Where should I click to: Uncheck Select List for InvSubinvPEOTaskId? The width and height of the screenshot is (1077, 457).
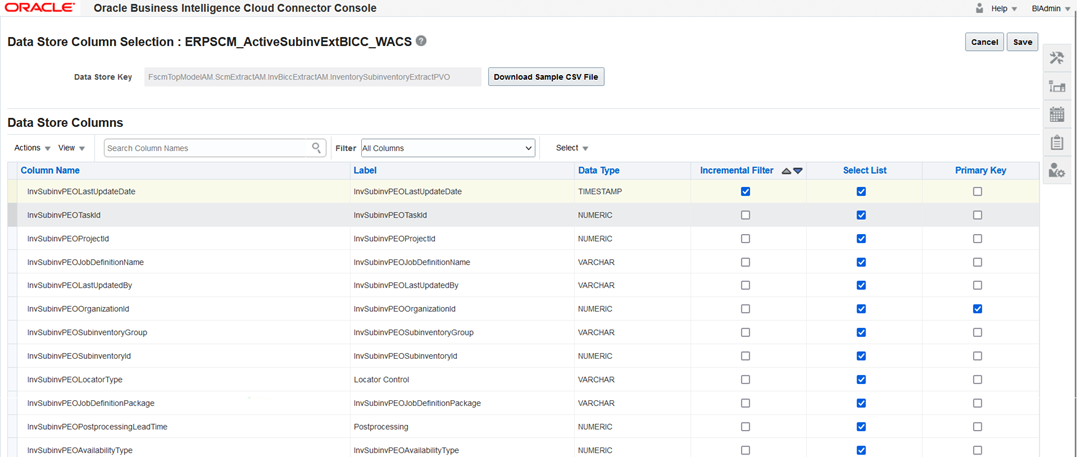click(x=861, y=215)
